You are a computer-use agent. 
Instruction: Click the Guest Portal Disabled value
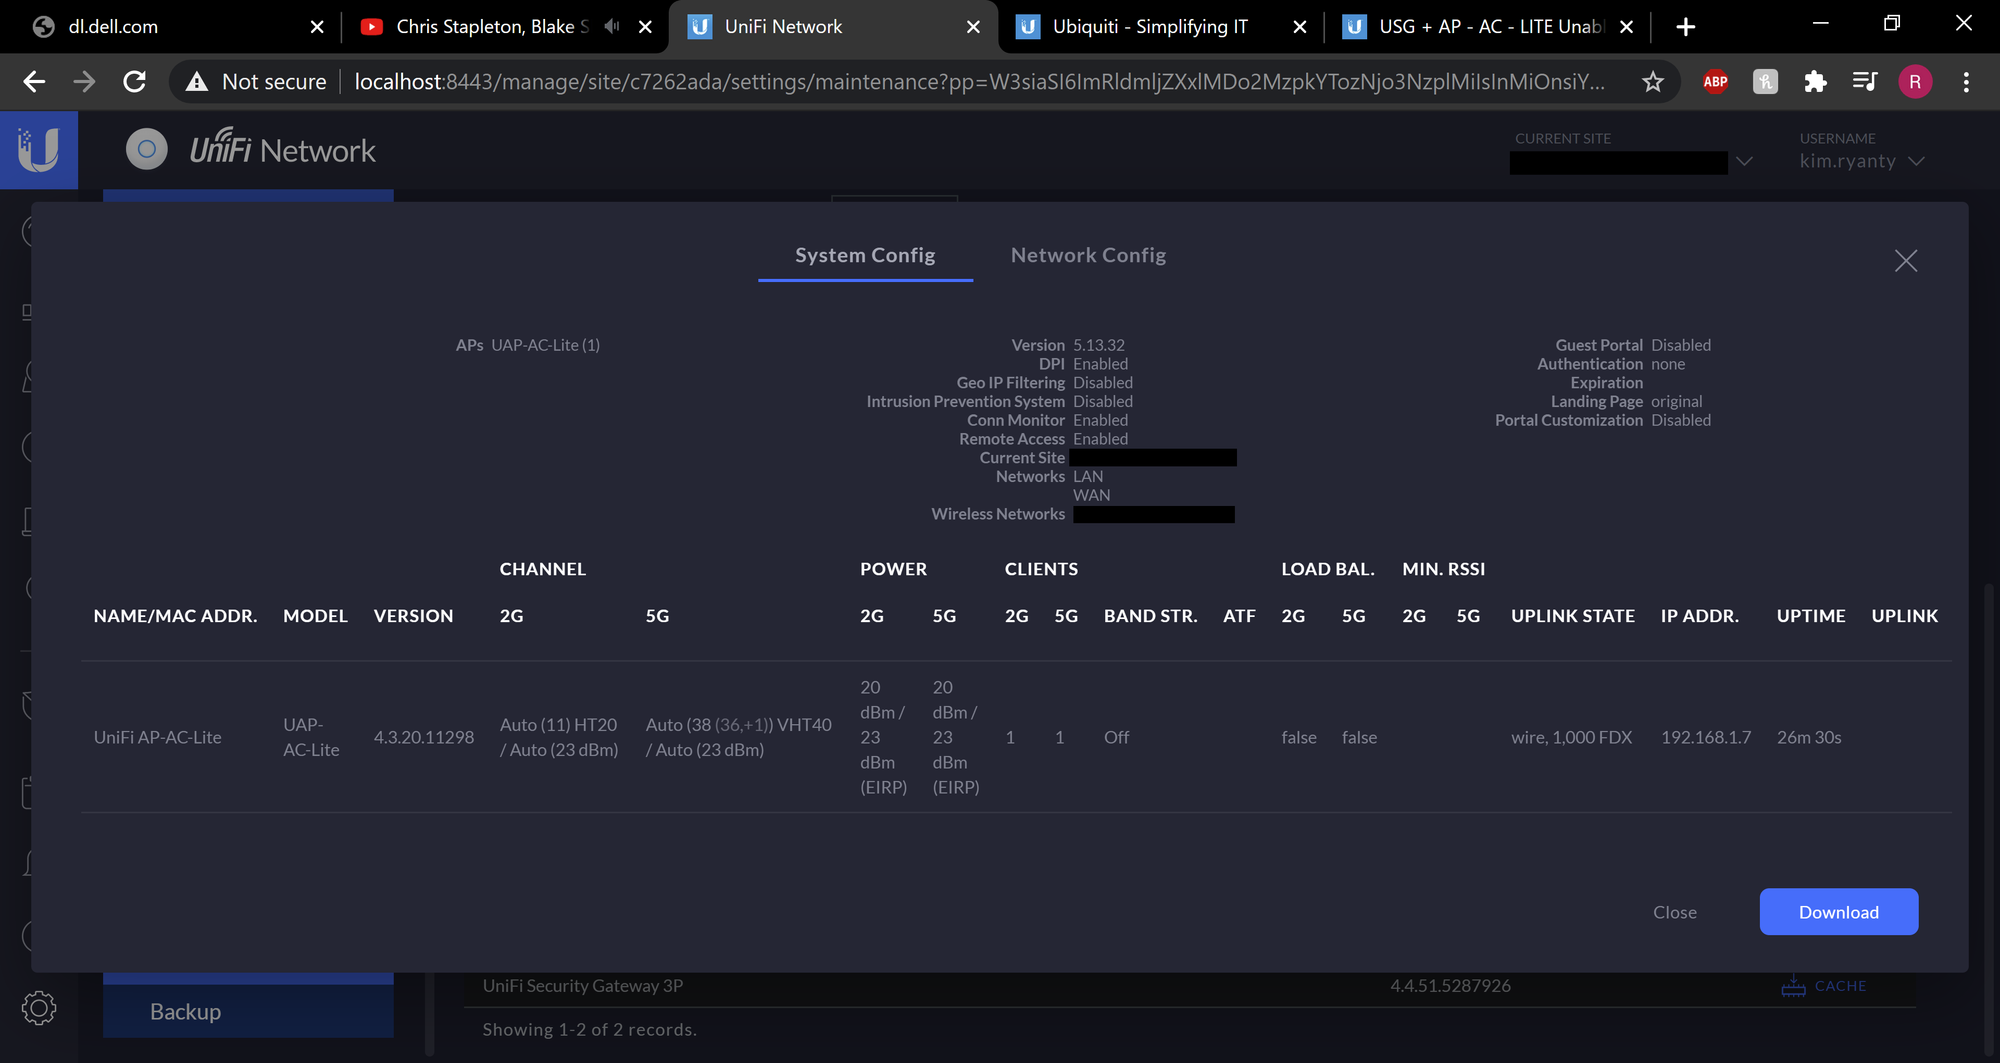pyautogui.click(x=1681, y=345)
